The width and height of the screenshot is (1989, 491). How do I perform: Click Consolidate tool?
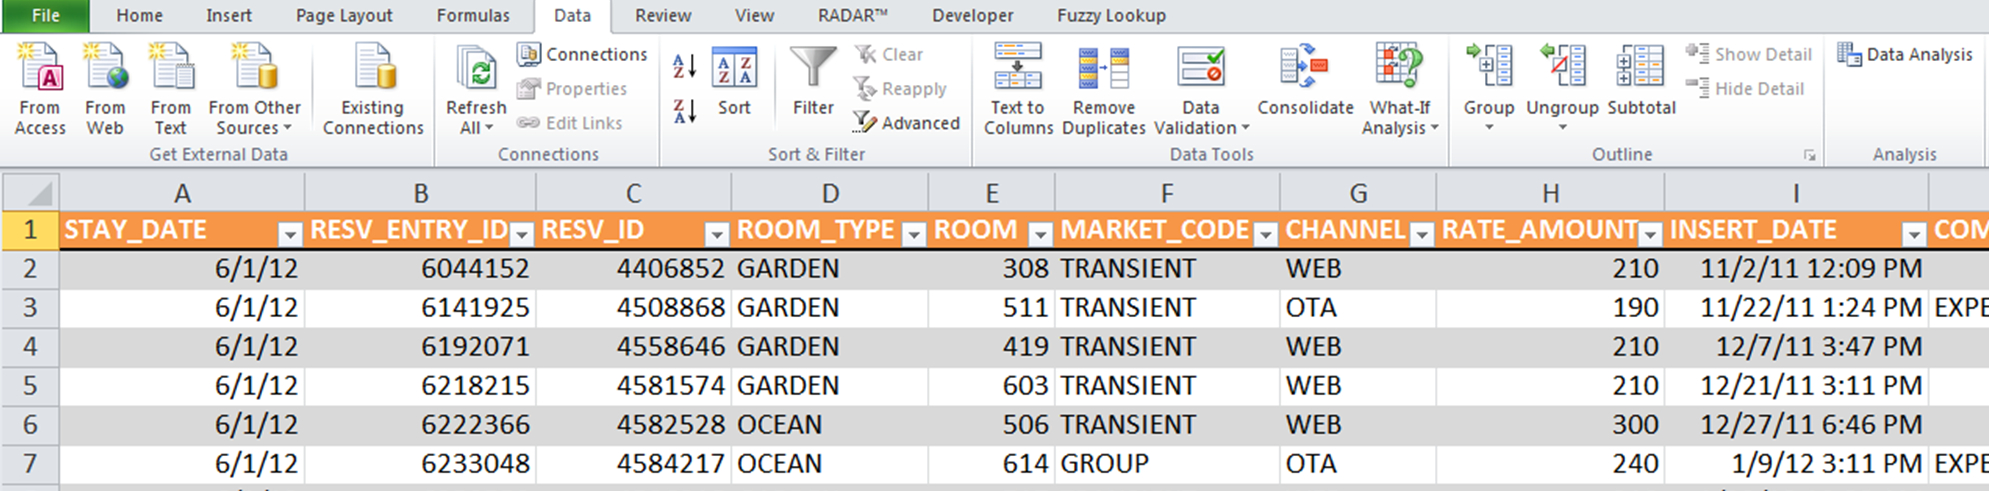(1305, 82)
